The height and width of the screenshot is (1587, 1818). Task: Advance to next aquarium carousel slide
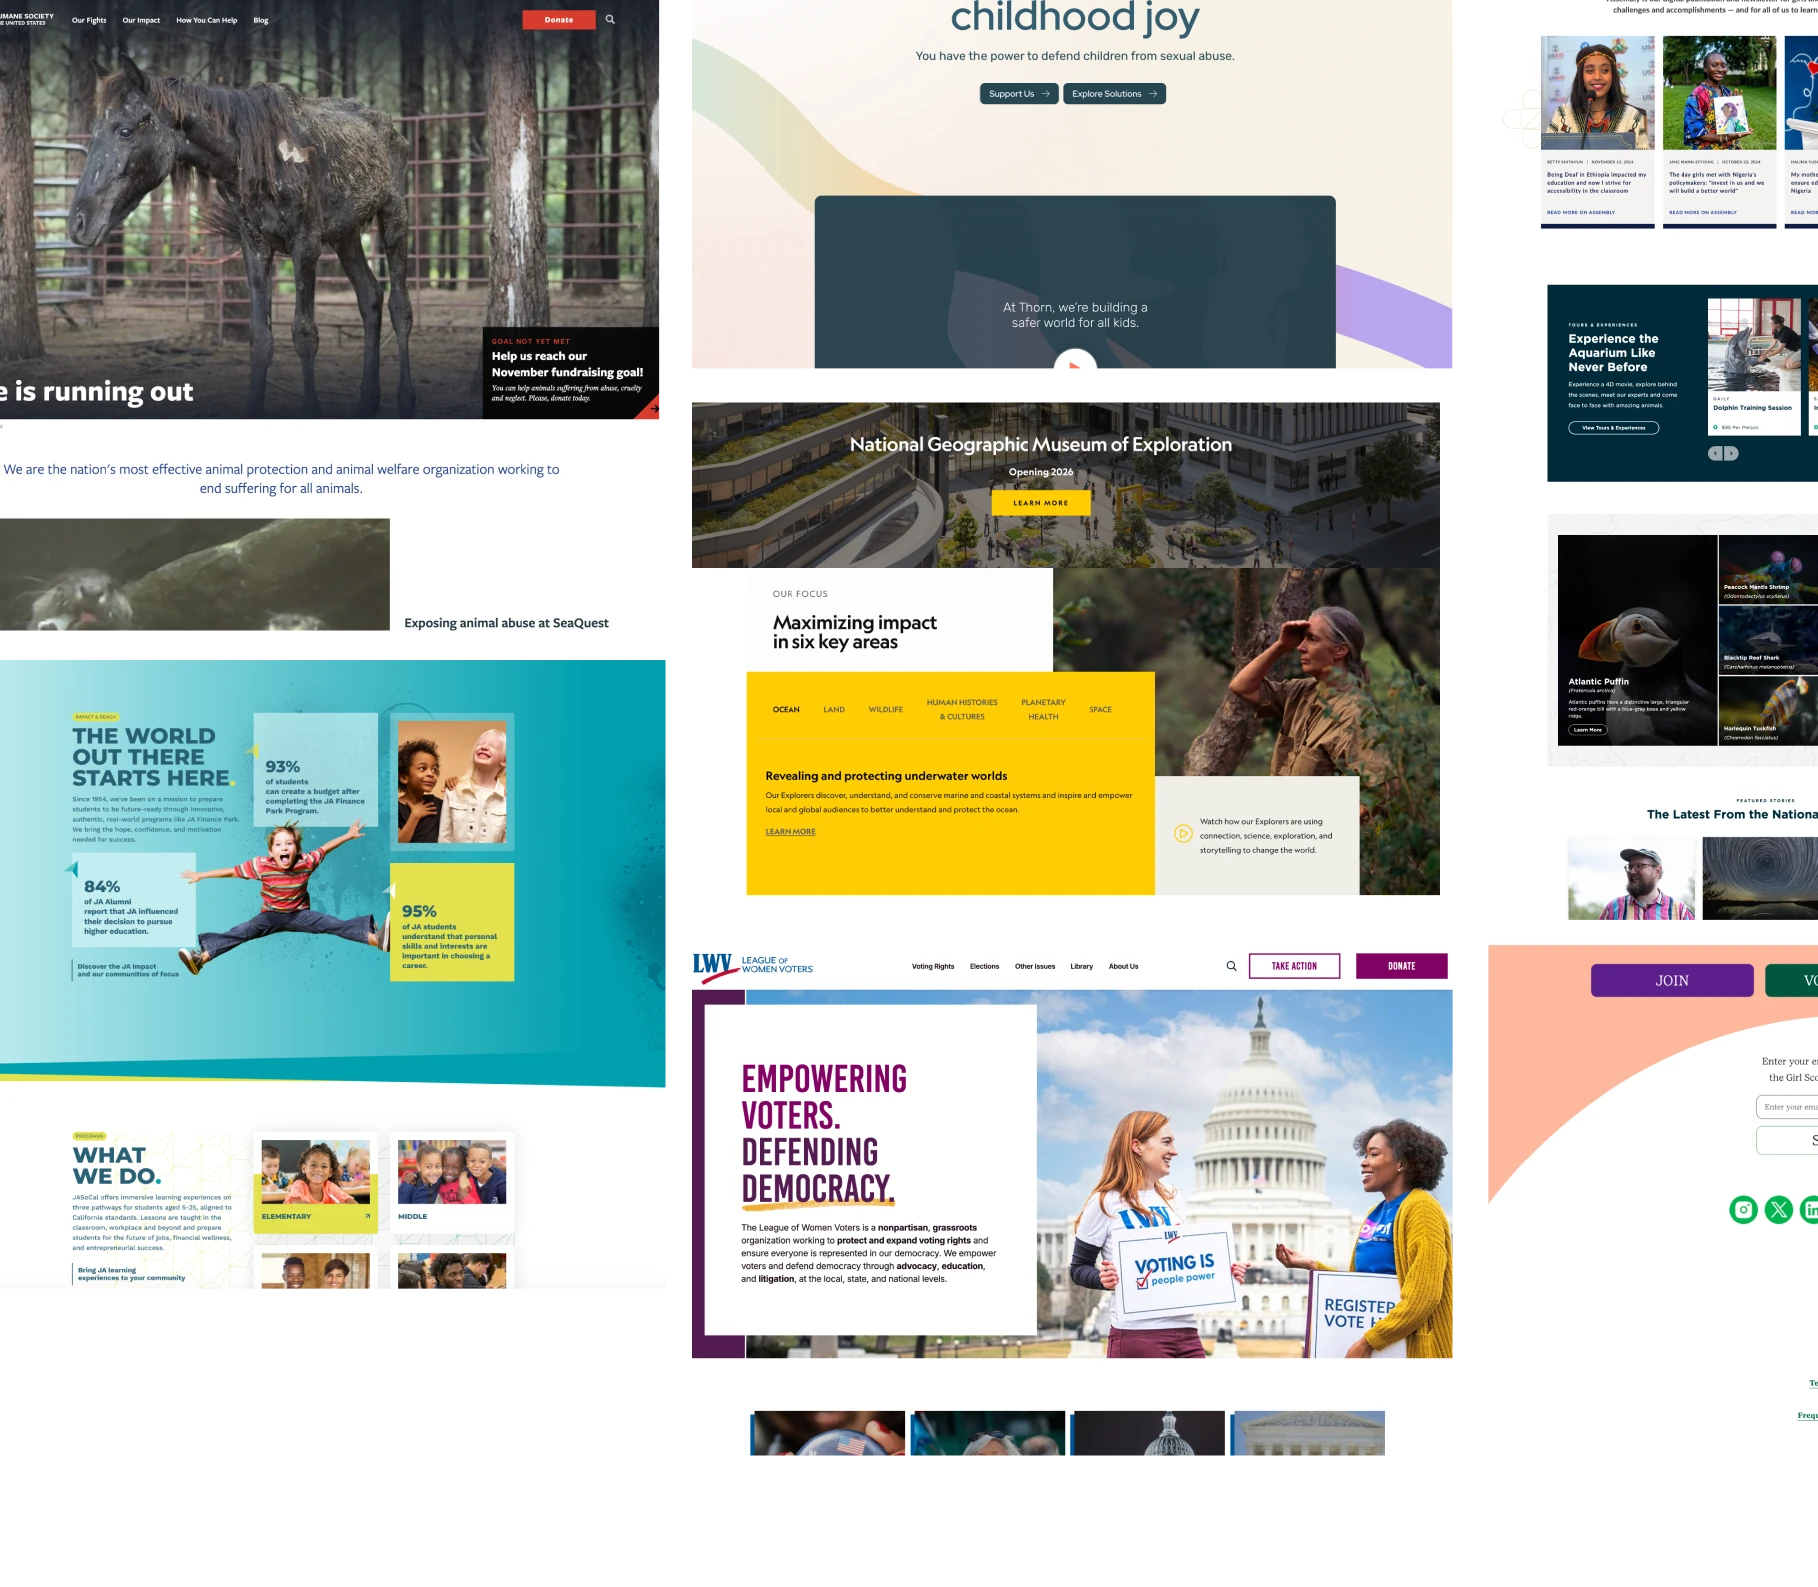(x=1731, y=454)
